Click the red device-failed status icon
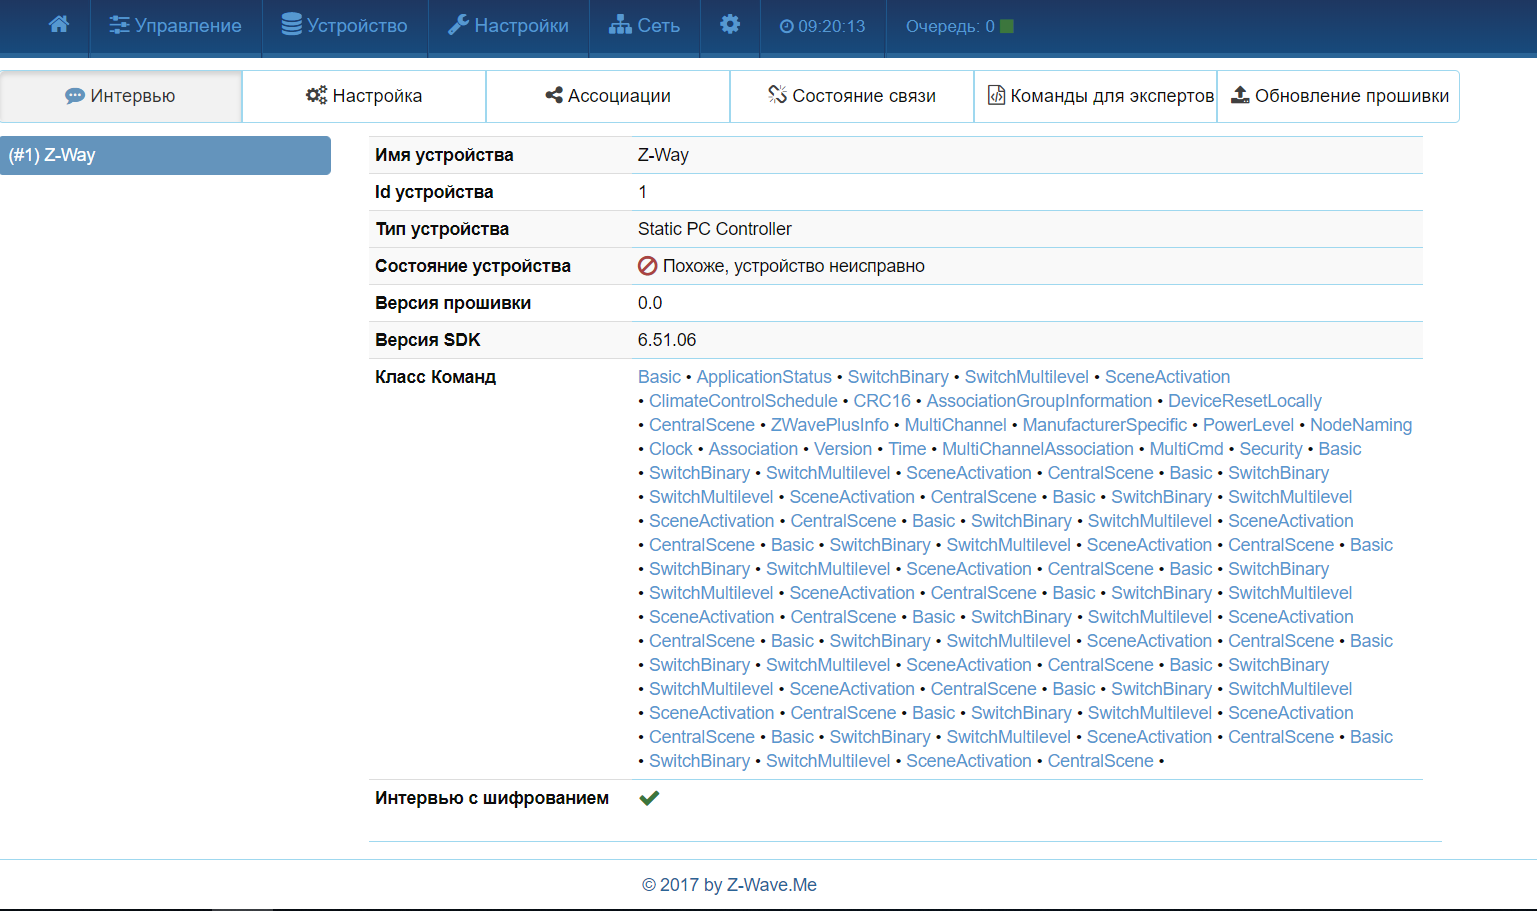 pos(648,266)
